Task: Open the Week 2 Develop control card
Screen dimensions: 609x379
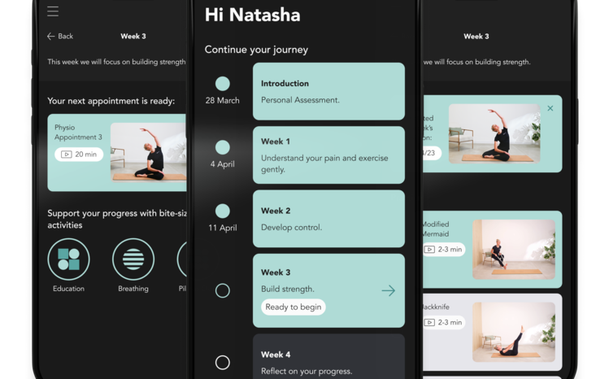Action: point(329,219)
